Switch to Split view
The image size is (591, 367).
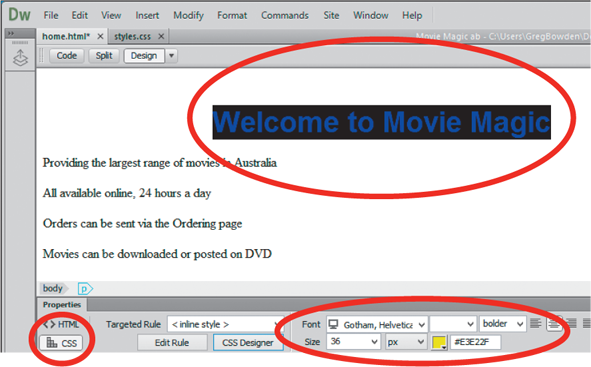pos(104,56)
